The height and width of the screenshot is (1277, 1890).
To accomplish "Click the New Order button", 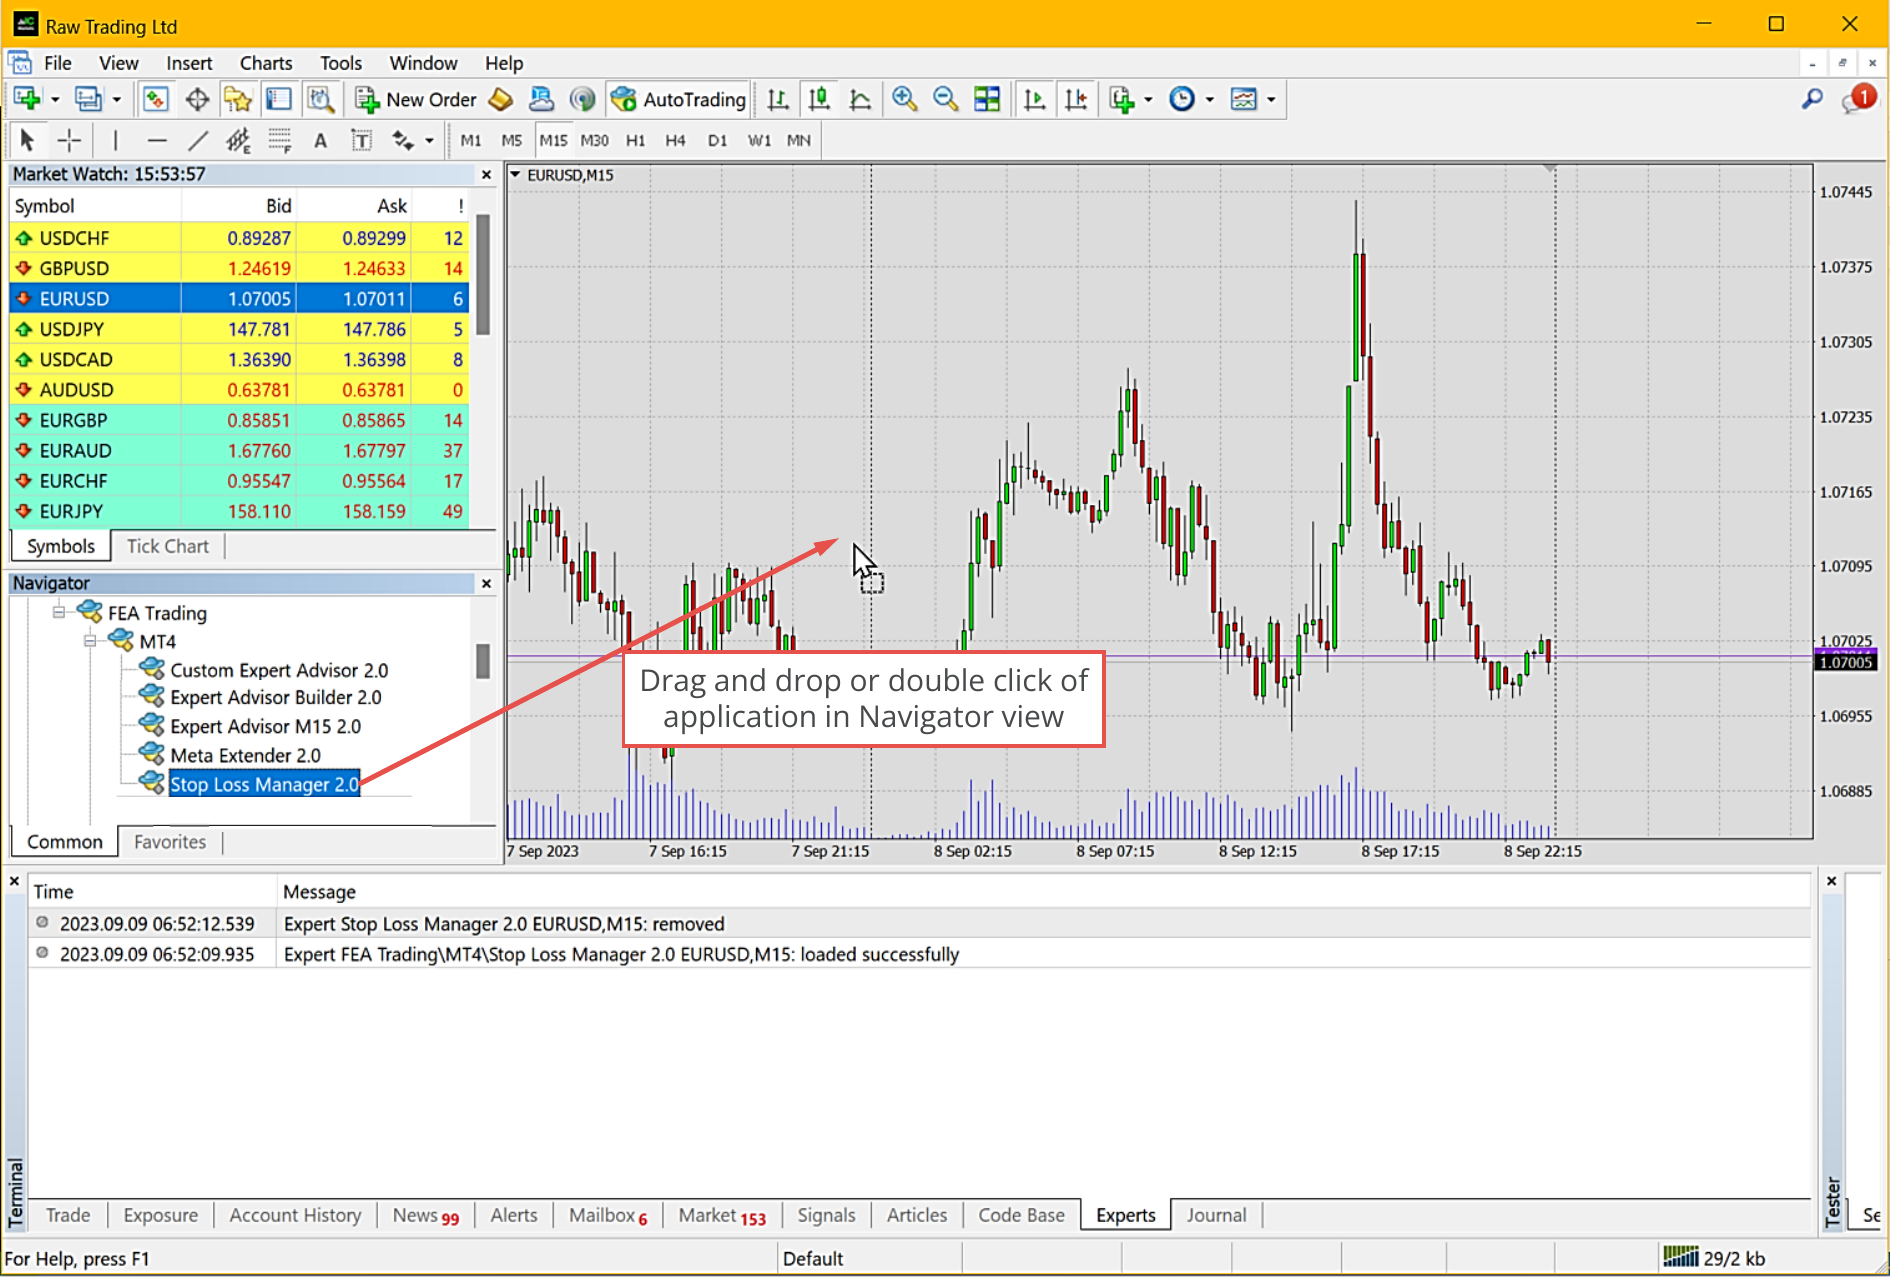I will [416, 99].
